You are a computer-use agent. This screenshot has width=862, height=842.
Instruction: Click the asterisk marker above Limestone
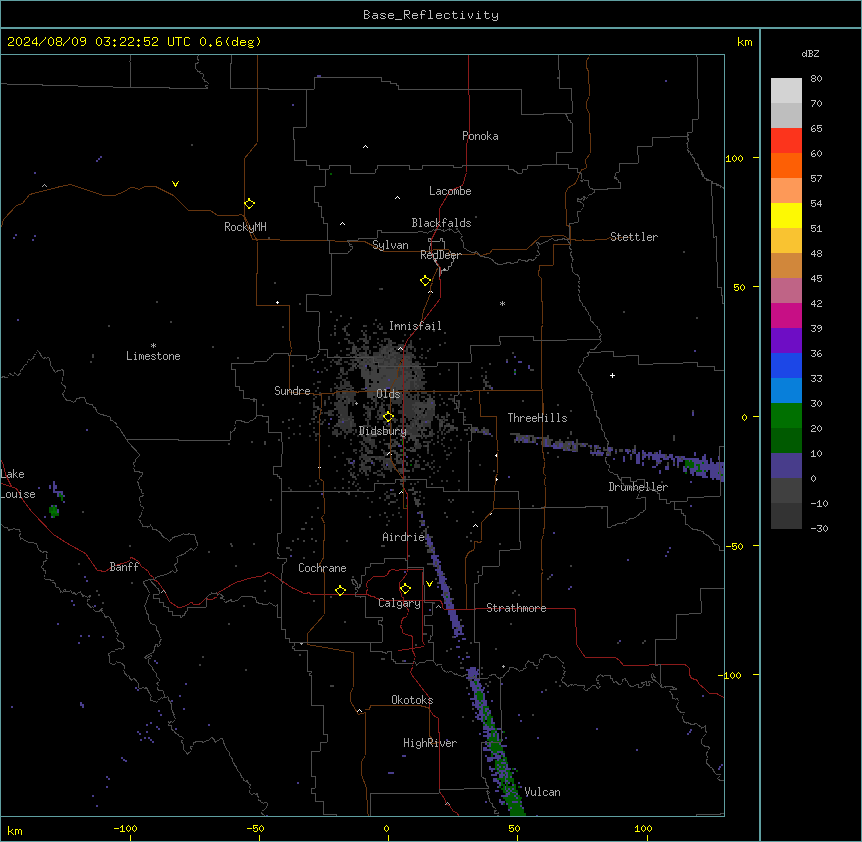(x=153, y=346)
